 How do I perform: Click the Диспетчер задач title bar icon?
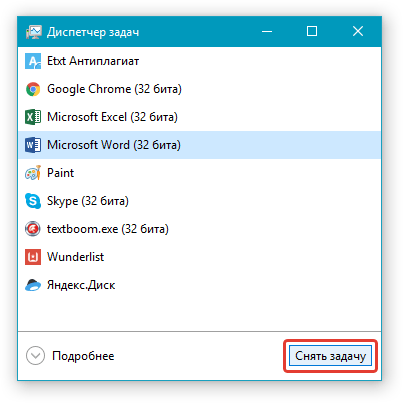click(34, 32)
